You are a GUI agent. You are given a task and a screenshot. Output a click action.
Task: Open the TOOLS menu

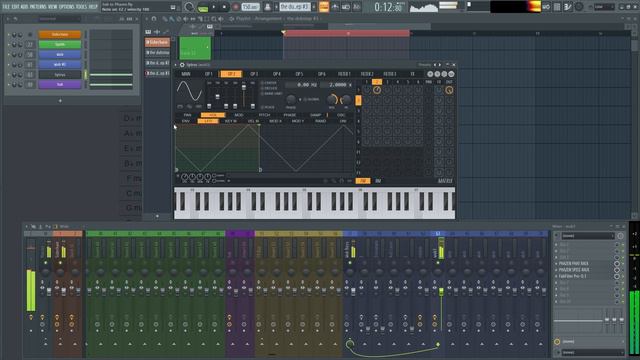81,7
